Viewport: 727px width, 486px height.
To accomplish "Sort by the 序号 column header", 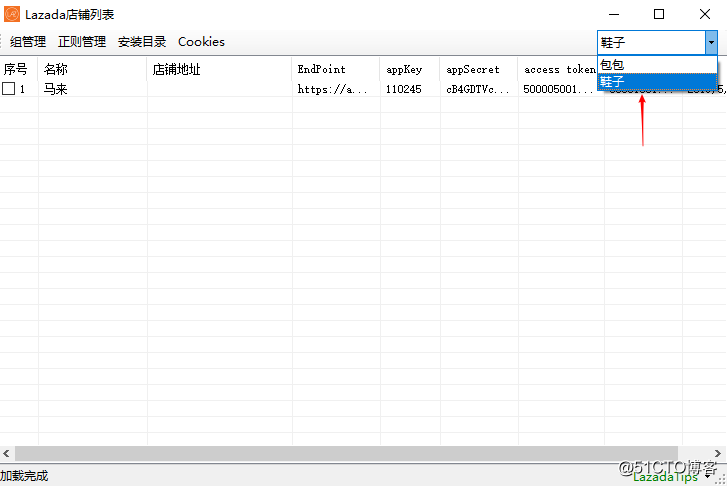I will click(x=19, y=69).
